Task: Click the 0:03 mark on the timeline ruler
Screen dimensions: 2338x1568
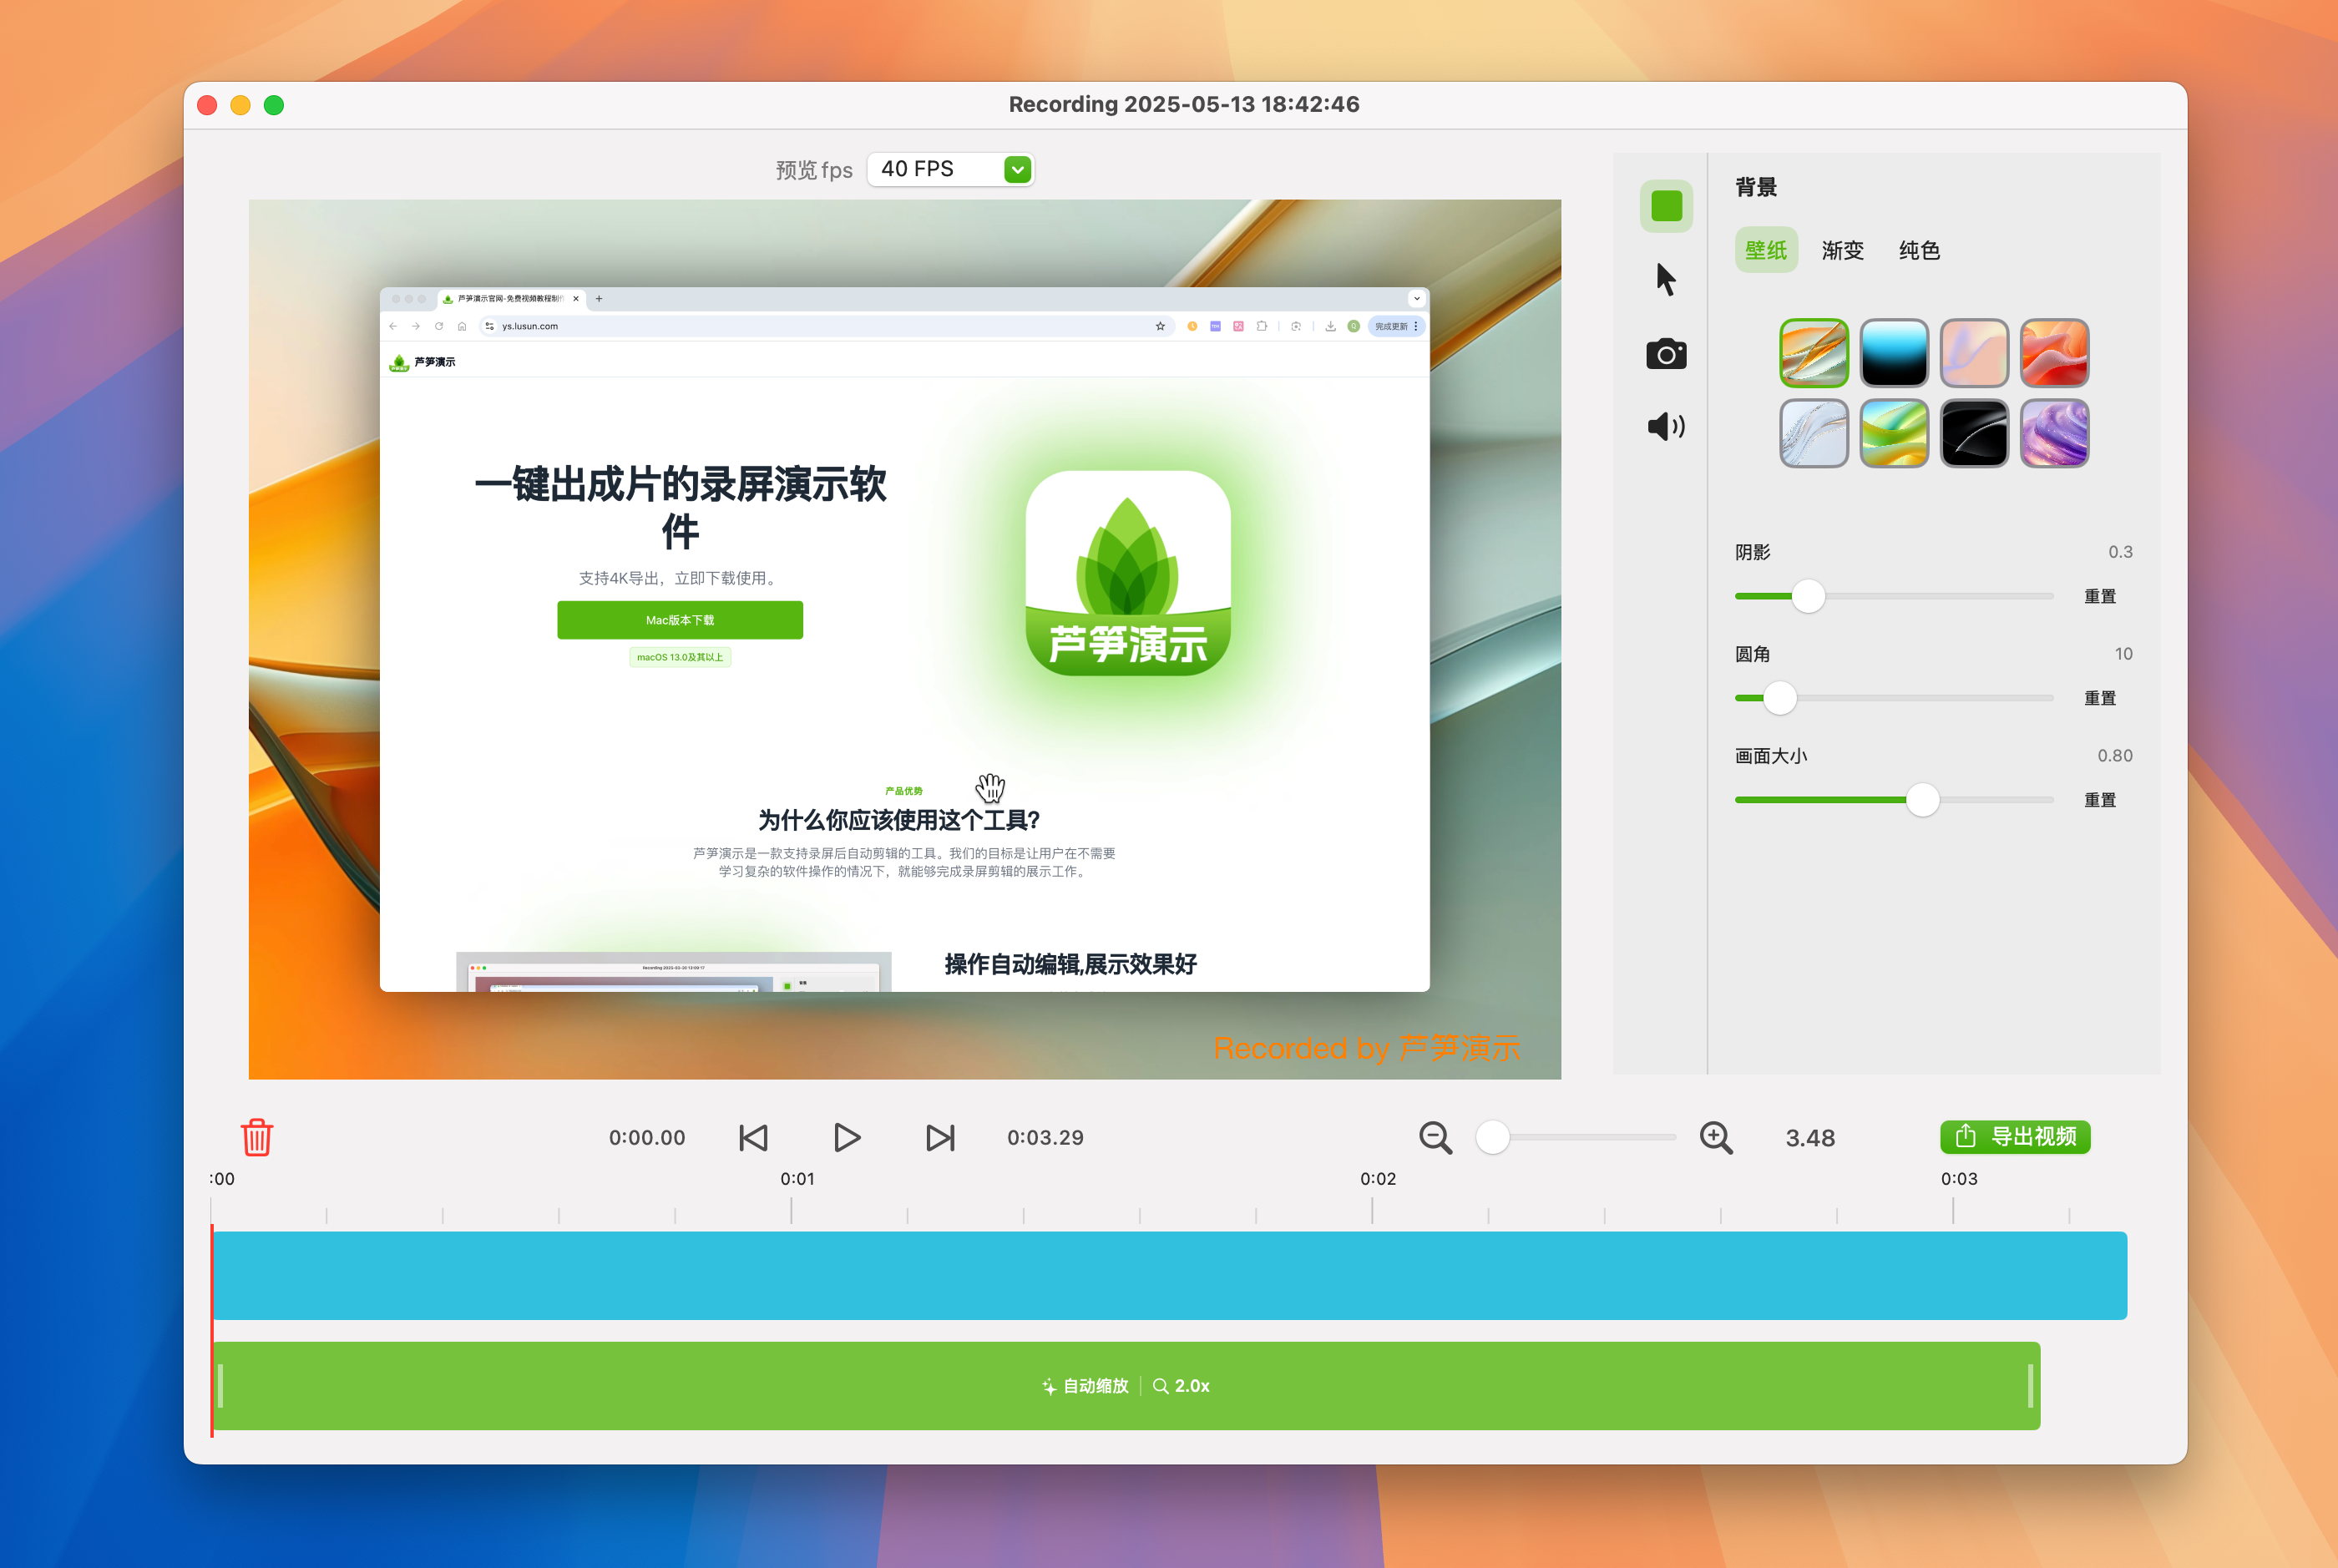Action: (x=1958, y=1179)
